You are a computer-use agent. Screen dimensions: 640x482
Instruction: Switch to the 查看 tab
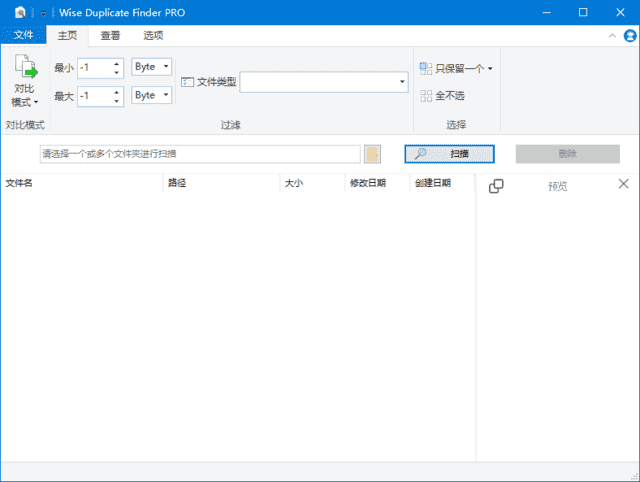(110, 35)
